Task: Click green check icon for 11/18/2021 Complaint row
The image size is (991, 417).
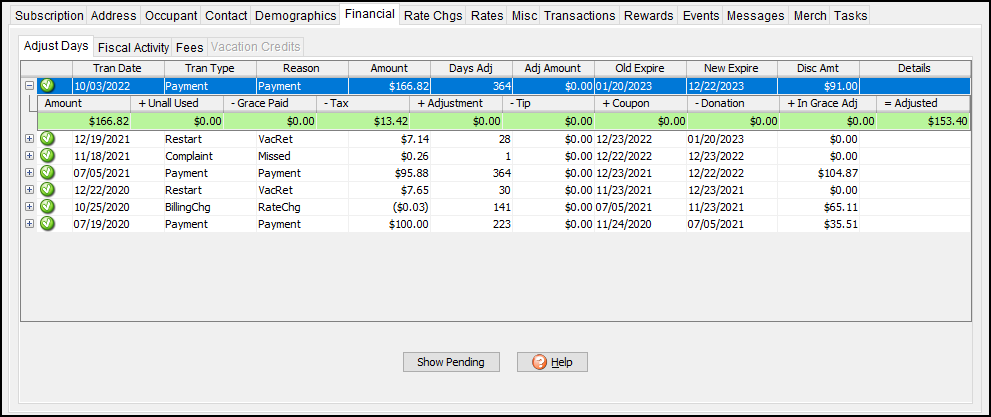Action: 46,156
